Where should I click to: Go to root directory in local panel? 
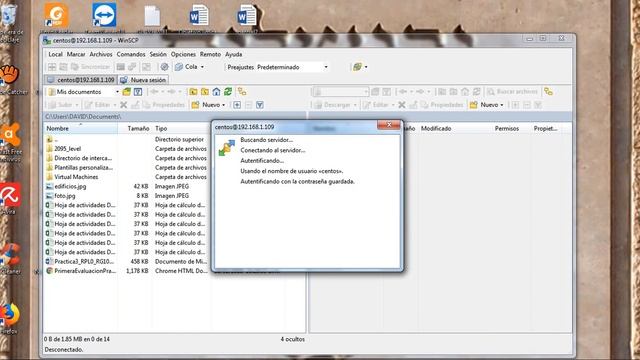(x=205, y=92)
